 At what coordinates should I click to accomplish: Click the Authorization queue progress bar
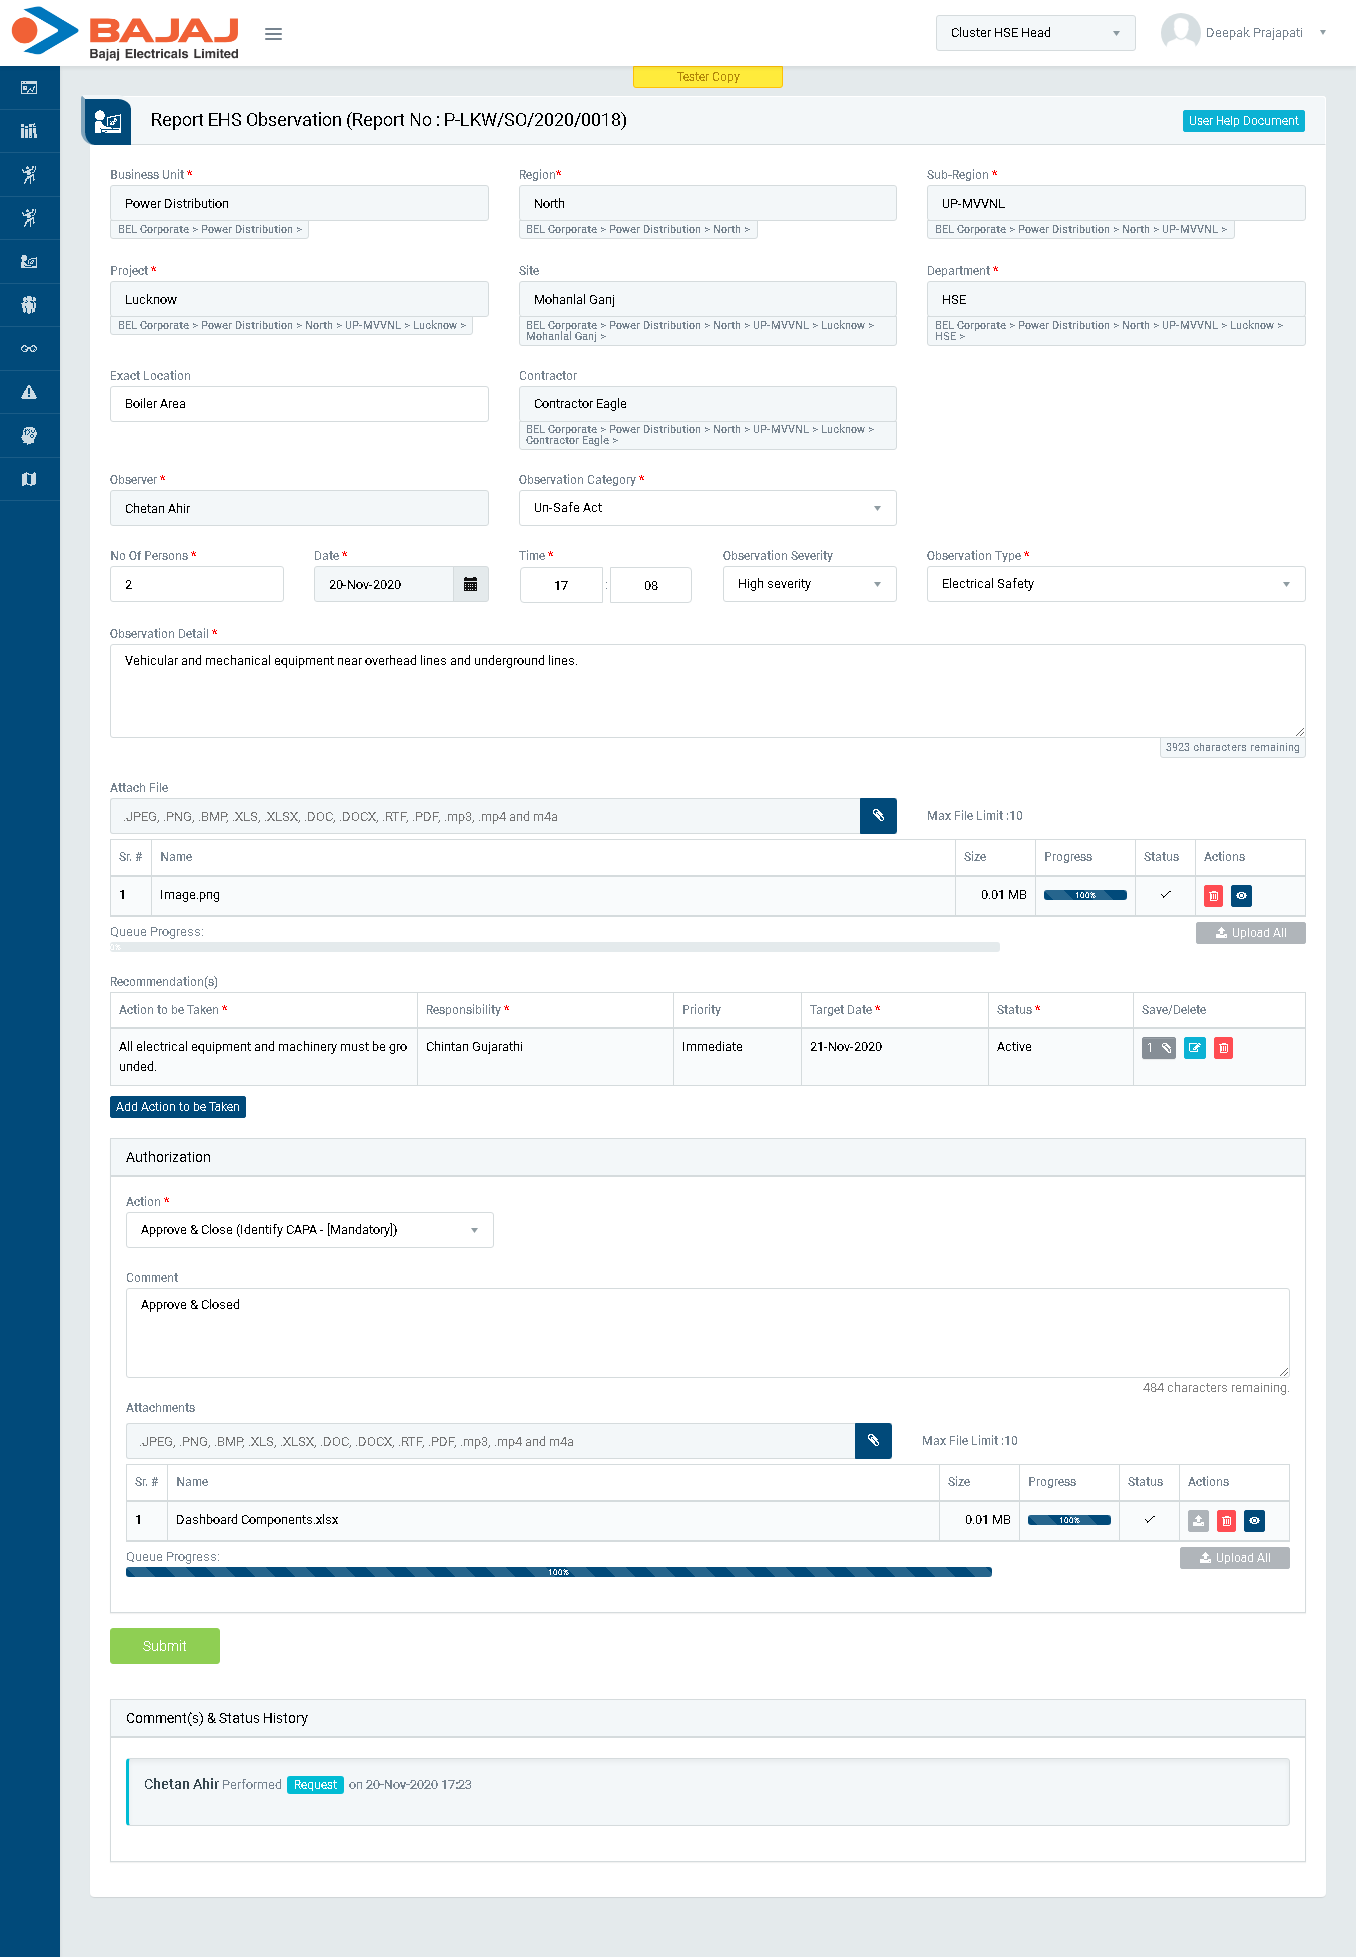pos(558,1572)
